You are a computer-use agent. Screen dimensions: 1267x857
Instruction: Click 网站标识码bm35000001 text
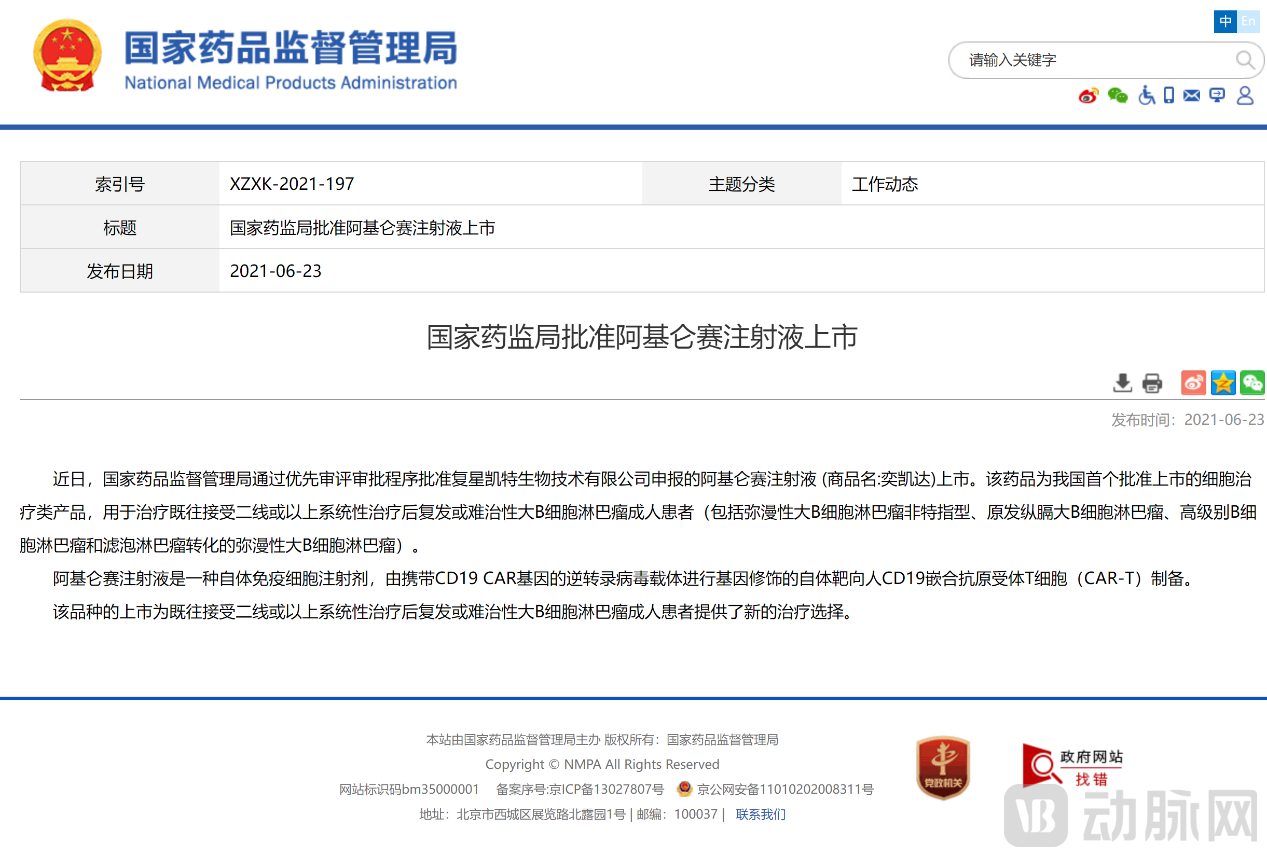coord(409,790)
